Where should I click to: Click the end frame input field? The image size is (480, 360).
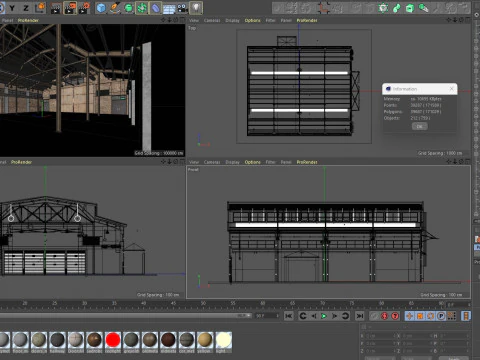pyautogui.click(x=267, y=316)
